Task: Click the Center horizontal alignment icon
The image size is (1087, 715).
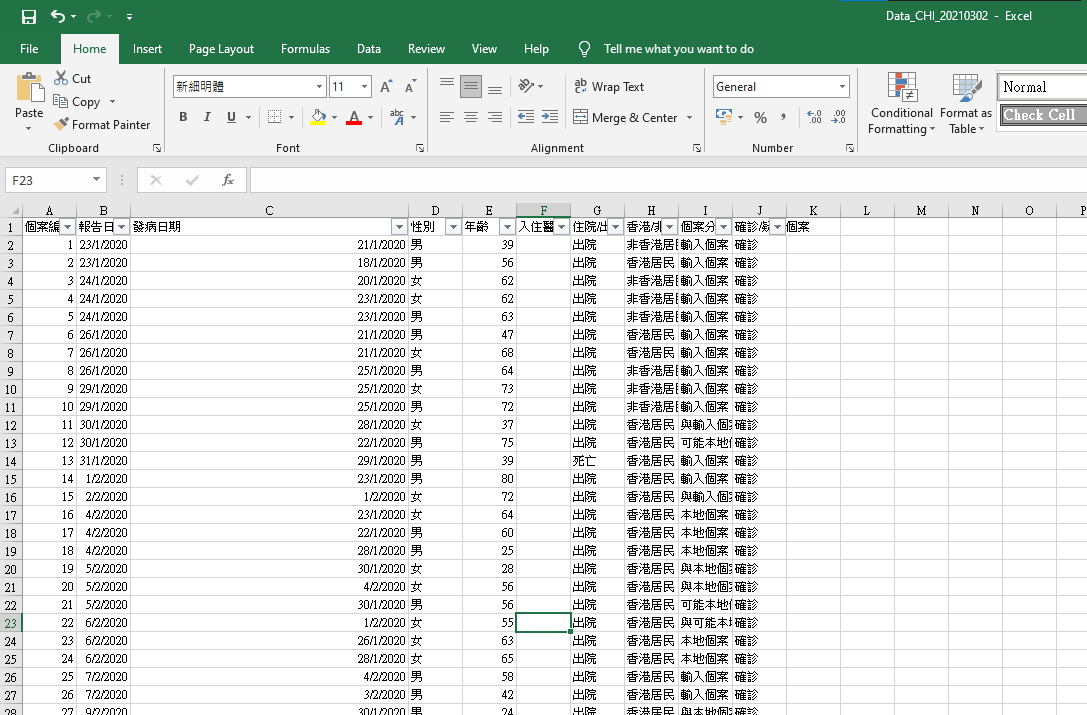Action: (x=471, y=117)
